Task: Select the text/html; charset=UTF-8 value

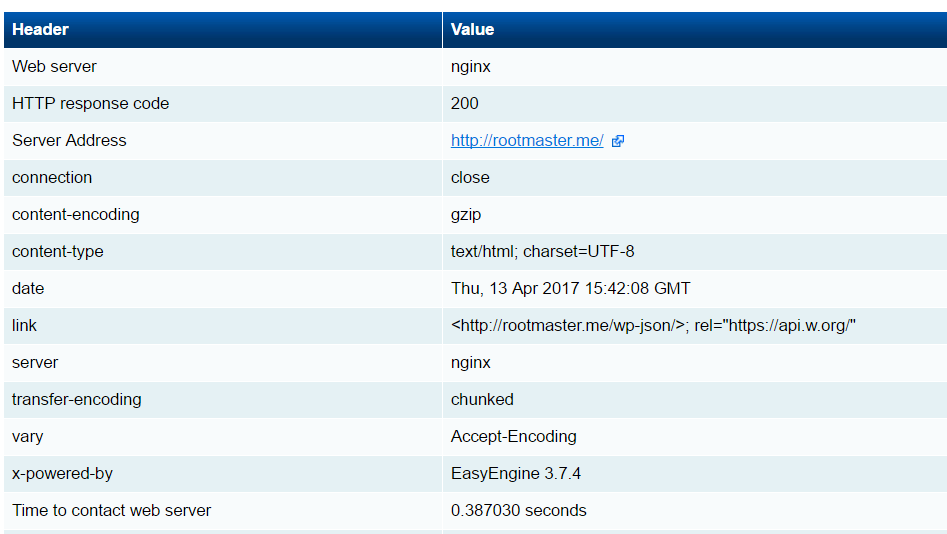Action: coord(542,251)
